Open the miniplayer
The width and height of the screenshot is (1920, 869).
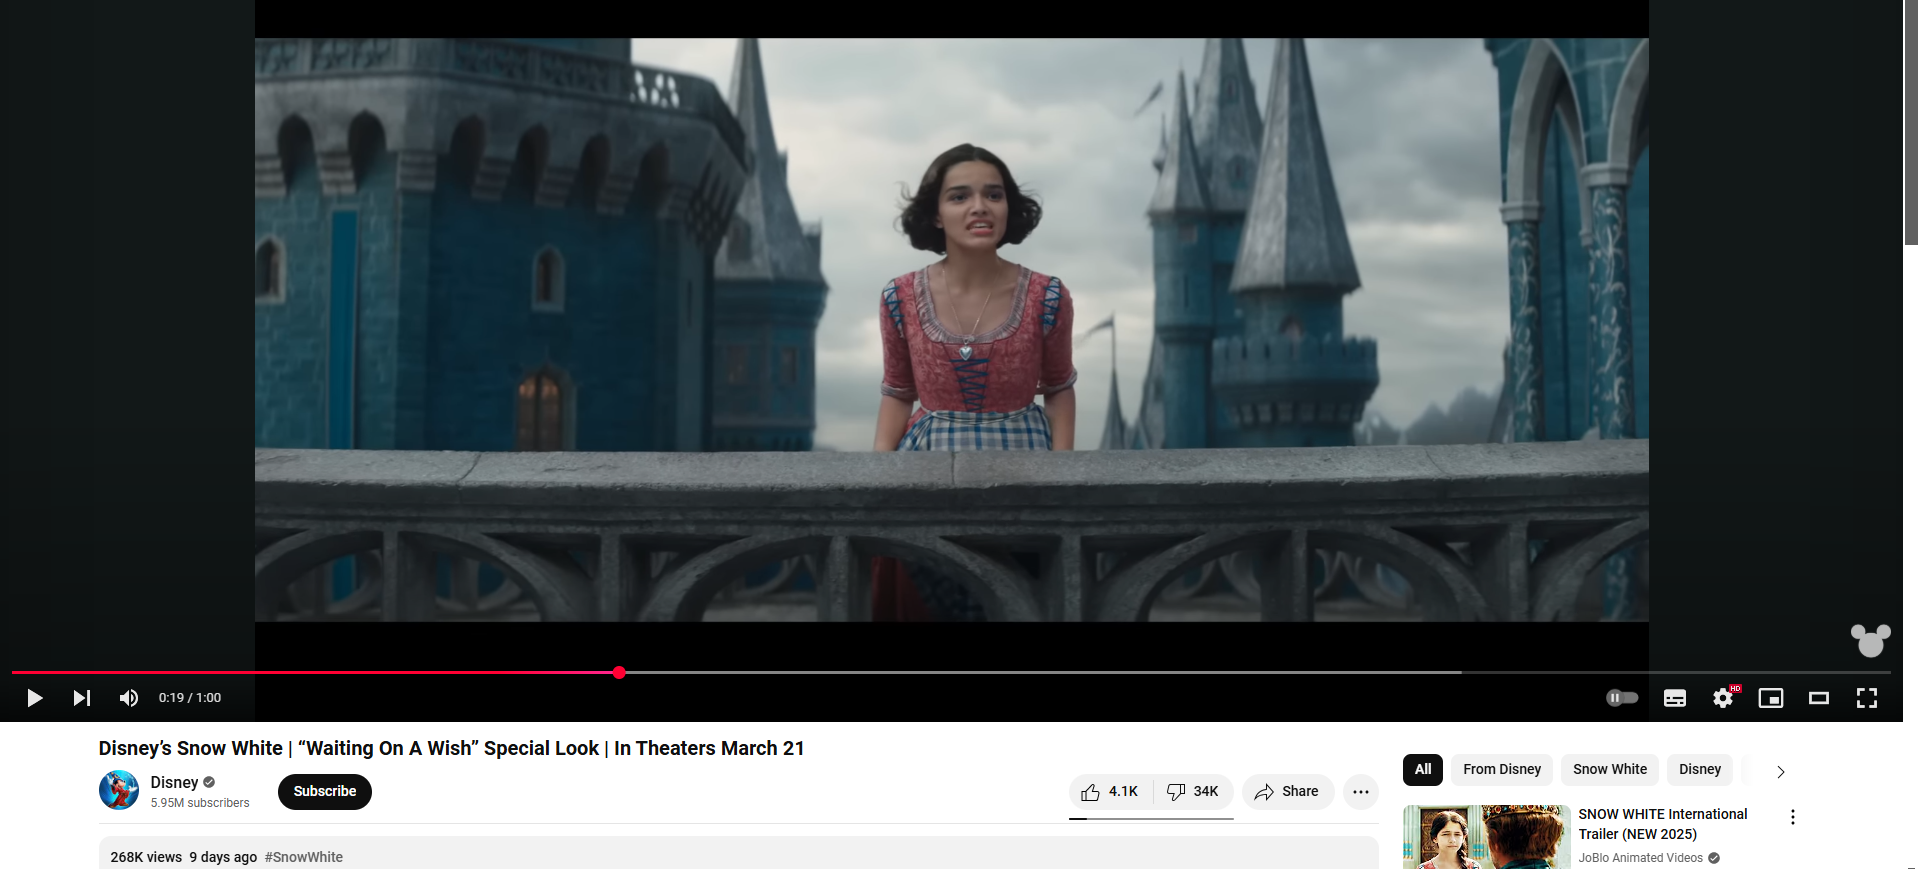tap(1770, 698)
